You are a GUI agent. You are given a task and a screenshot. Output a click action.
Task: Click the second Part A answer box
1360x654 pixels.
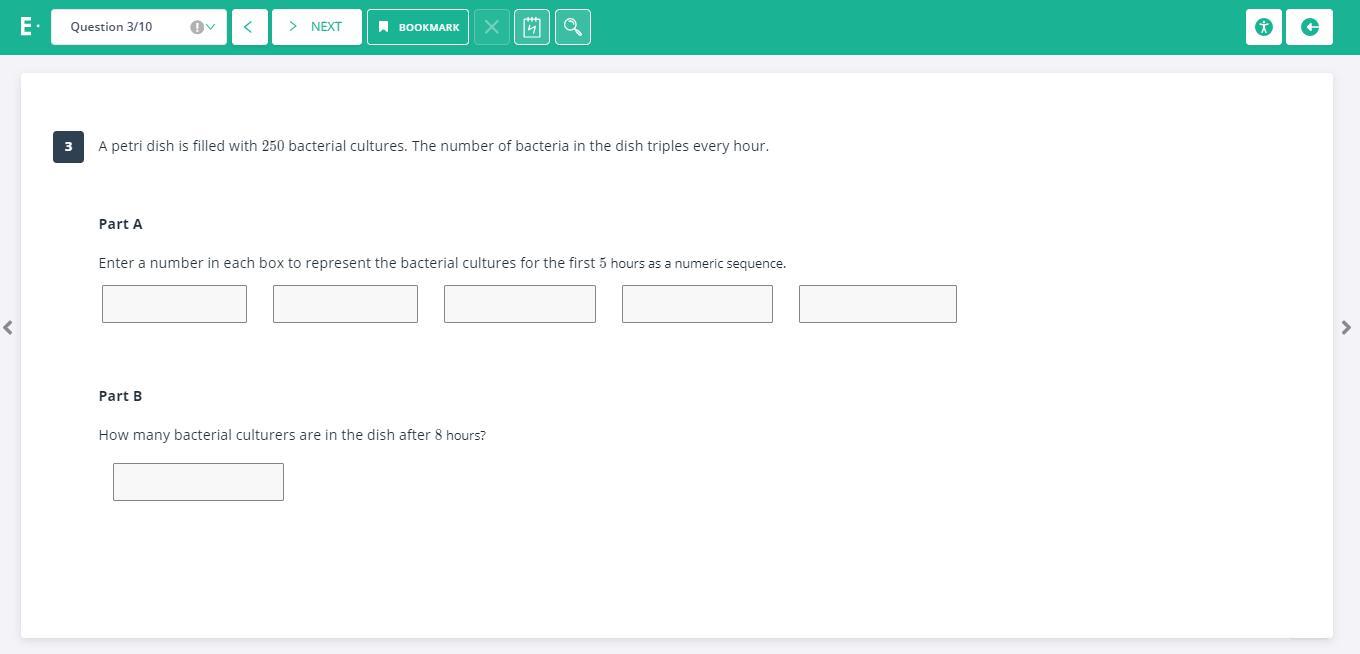click(345, 304)
